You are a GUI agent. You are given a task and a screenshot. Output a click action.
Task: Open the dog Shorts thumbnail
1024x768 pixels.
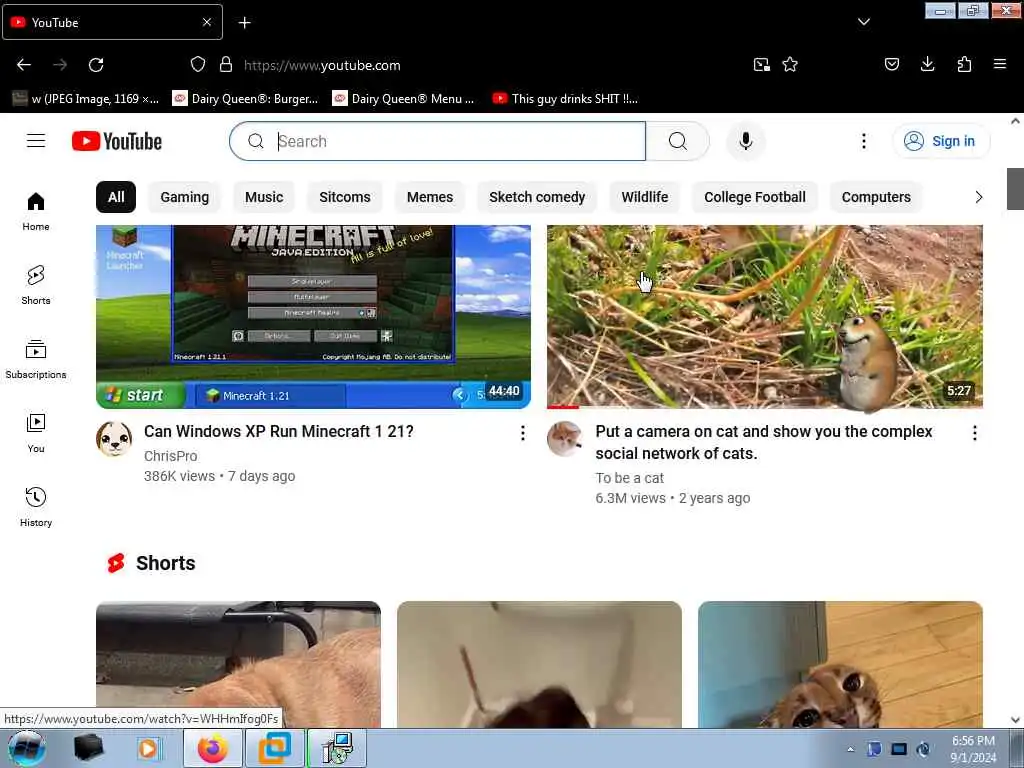pos(238,664)
